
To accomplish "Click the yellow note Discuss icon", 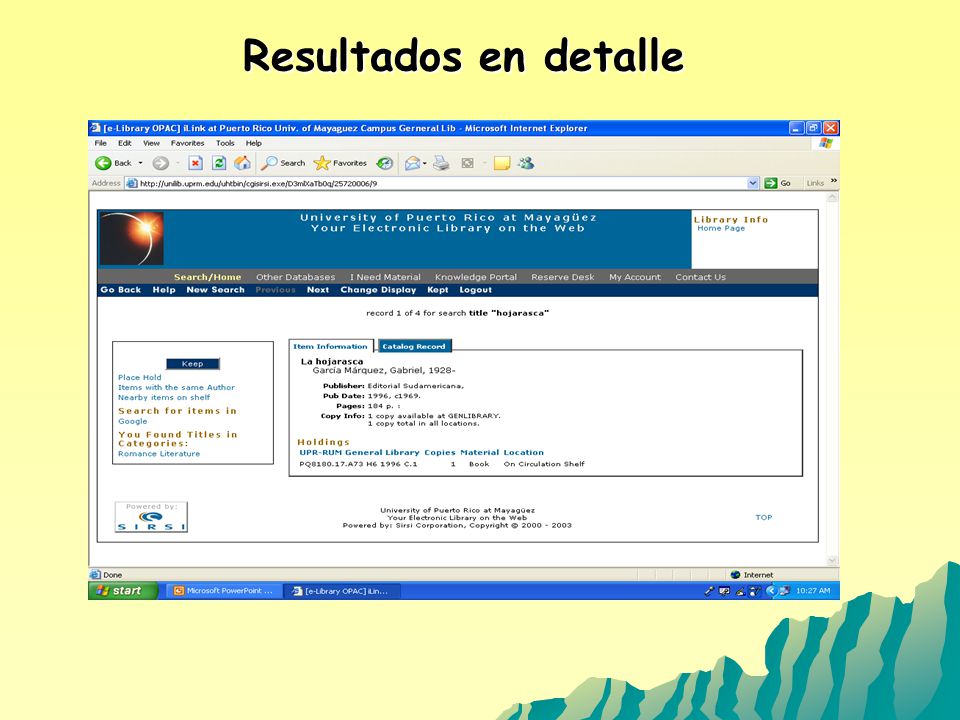I will 502,163.
